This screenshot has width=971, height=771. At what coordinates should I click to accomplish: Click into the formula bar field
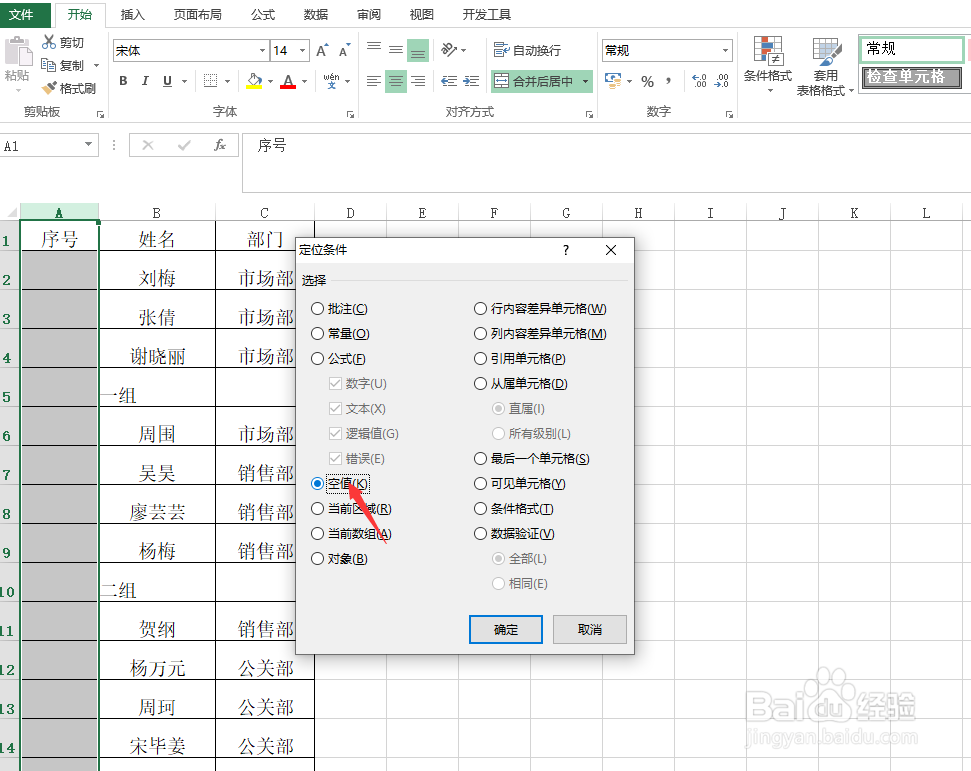pos(606,163)
